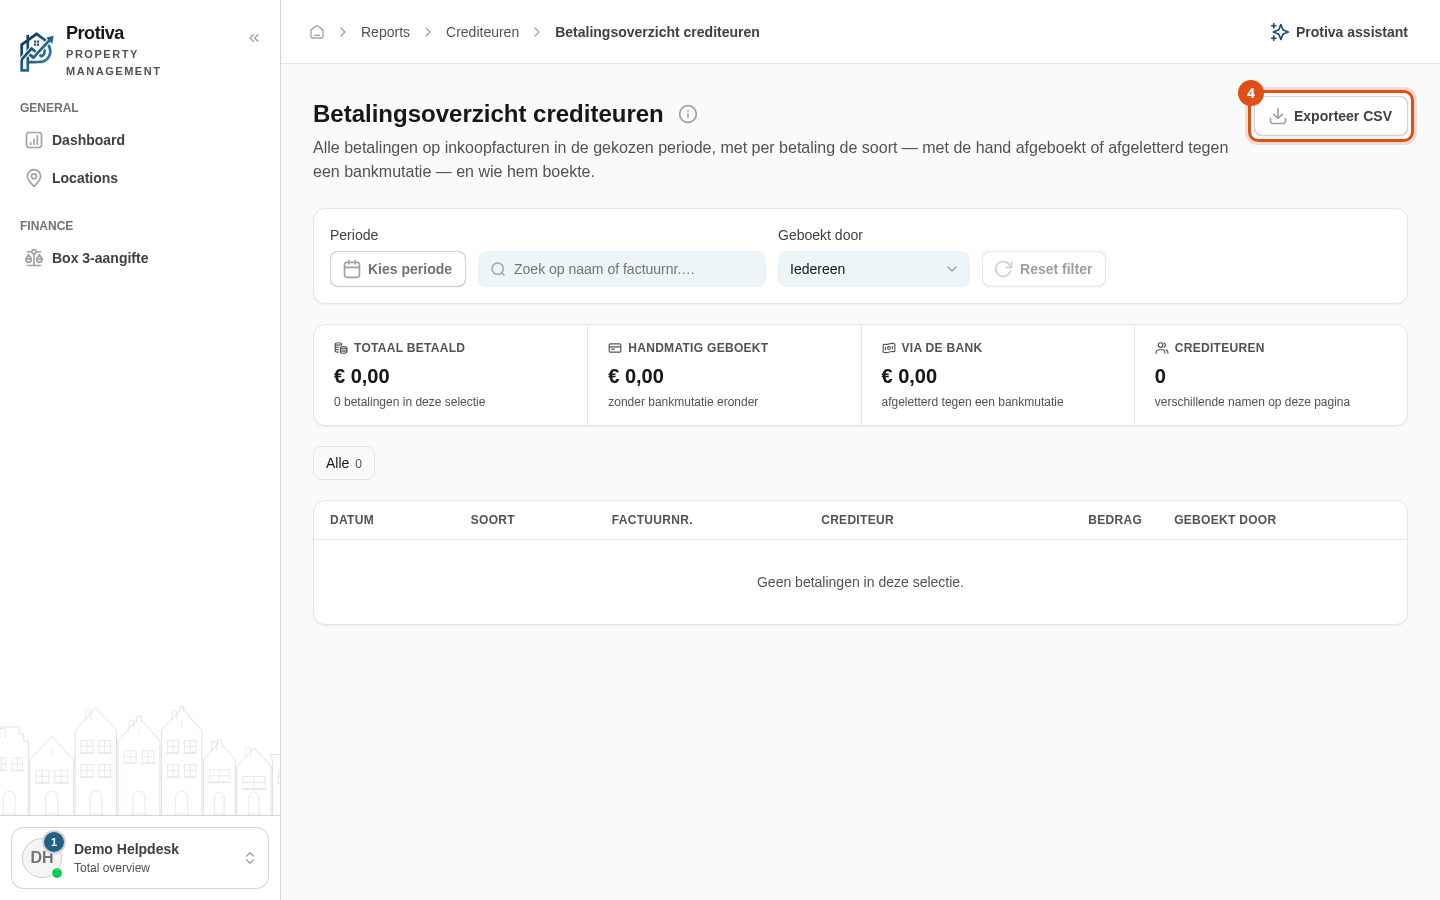Click the current breadcrumb 'Betalingsoverzicht crediteuren'
The height and width of the screenshot is (900, 1440).
point(657,32)
